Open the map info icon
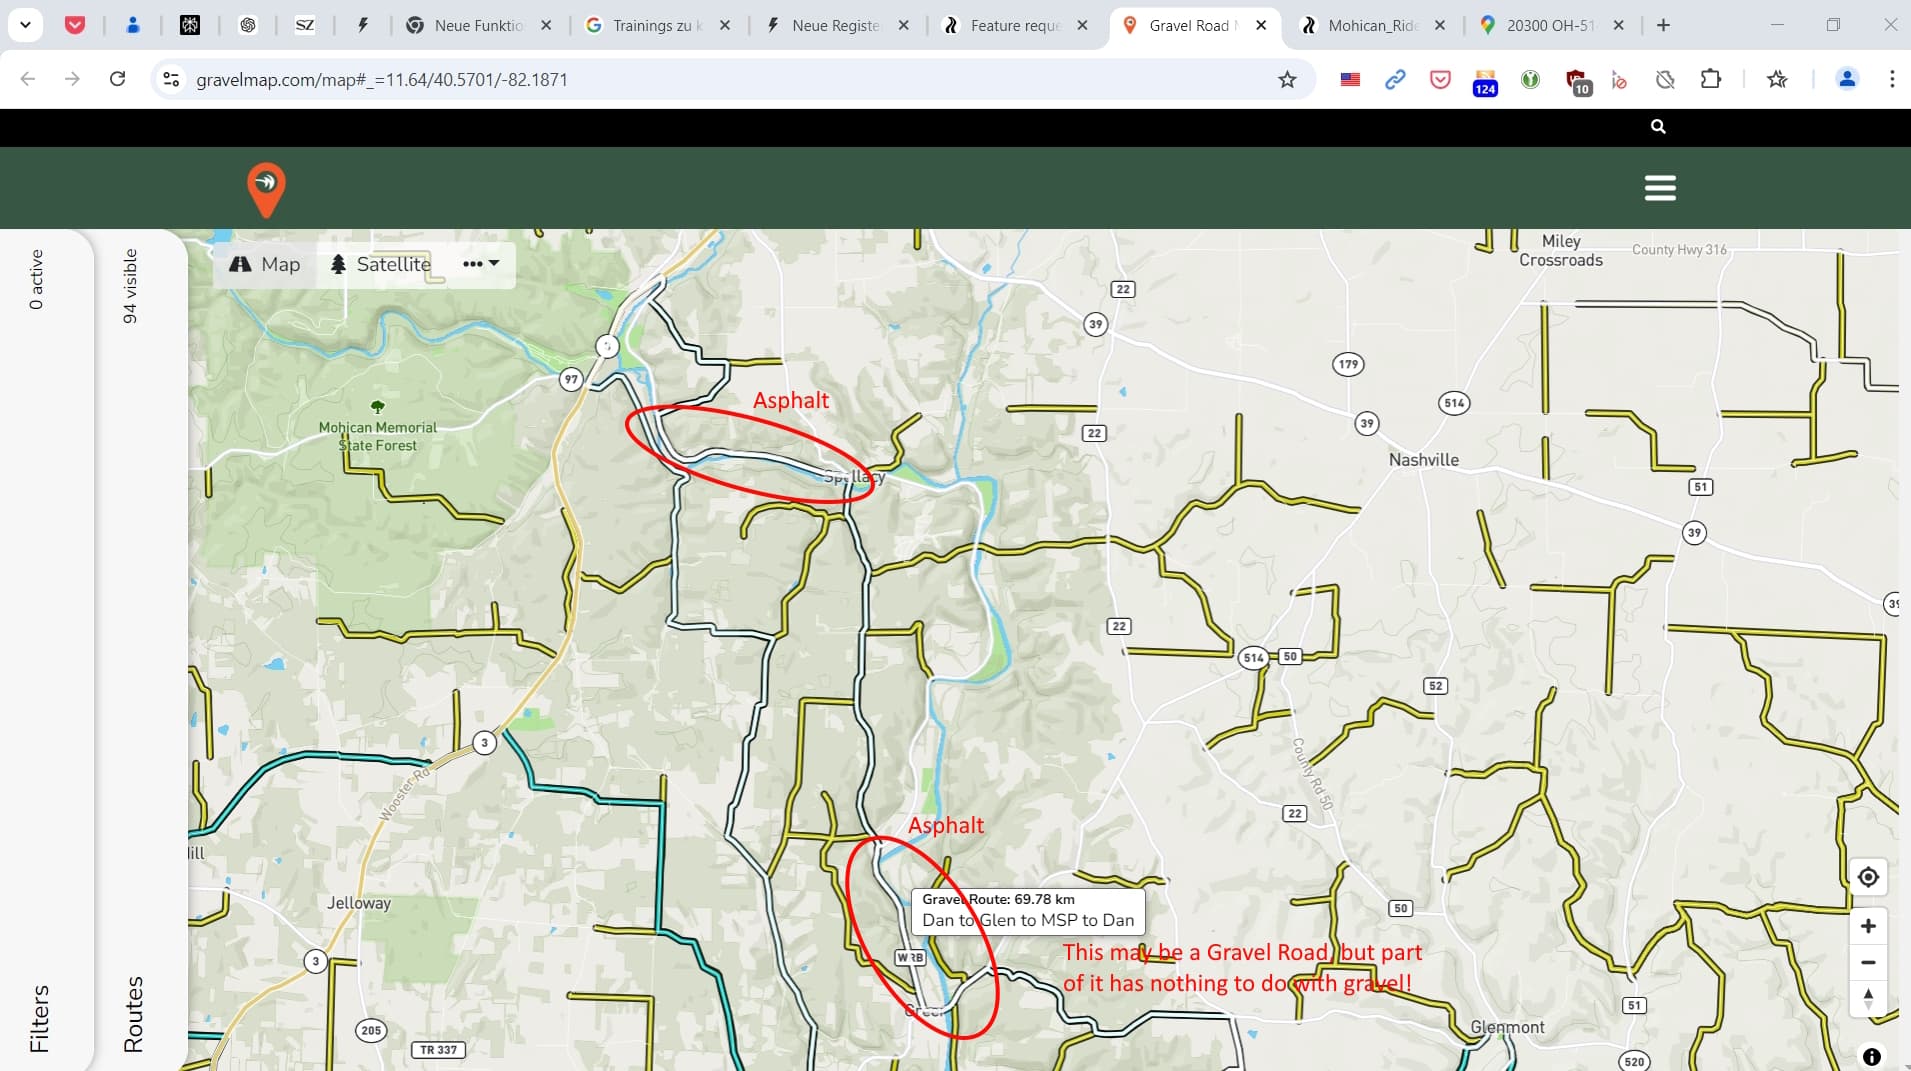The height and width of the screenshot is (1071, 1911). (x=1871, y=1056)
